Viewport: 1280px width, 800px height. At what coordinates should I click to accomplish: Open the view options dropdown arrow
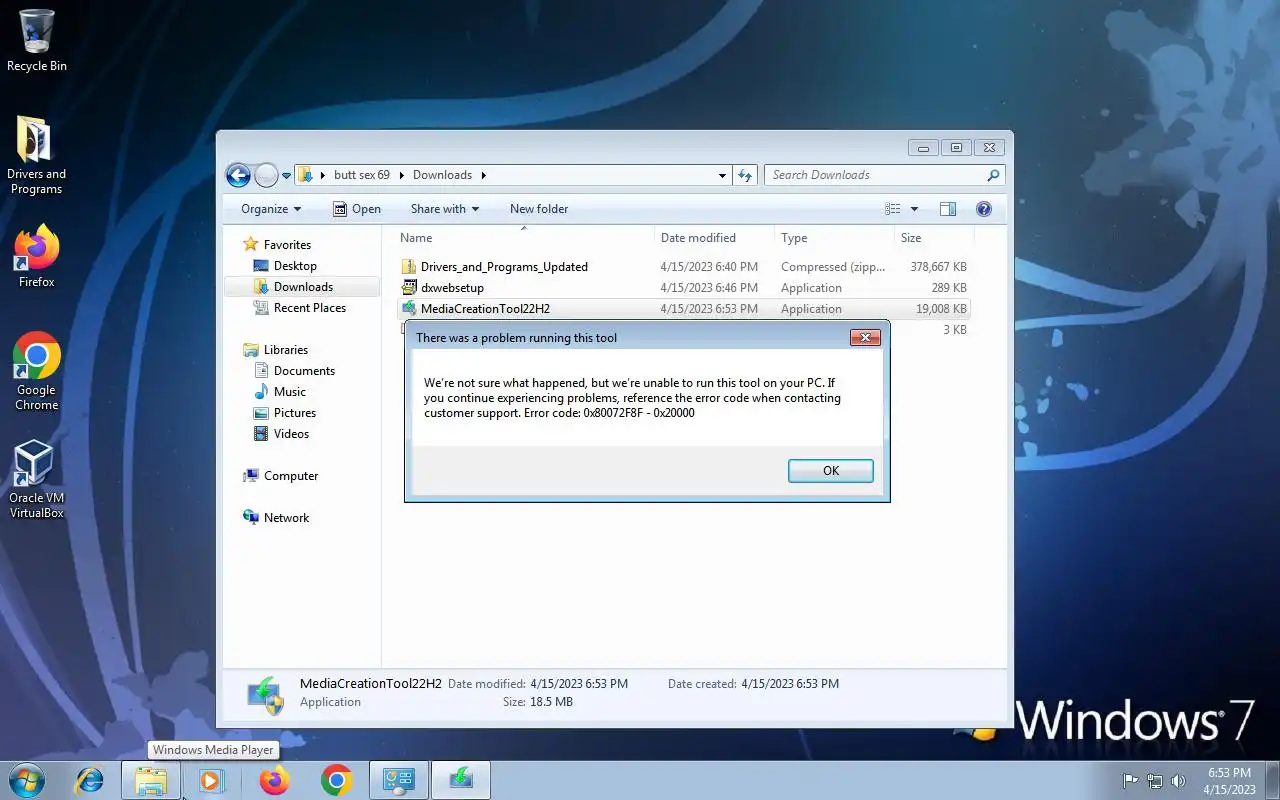coord(914,209)
